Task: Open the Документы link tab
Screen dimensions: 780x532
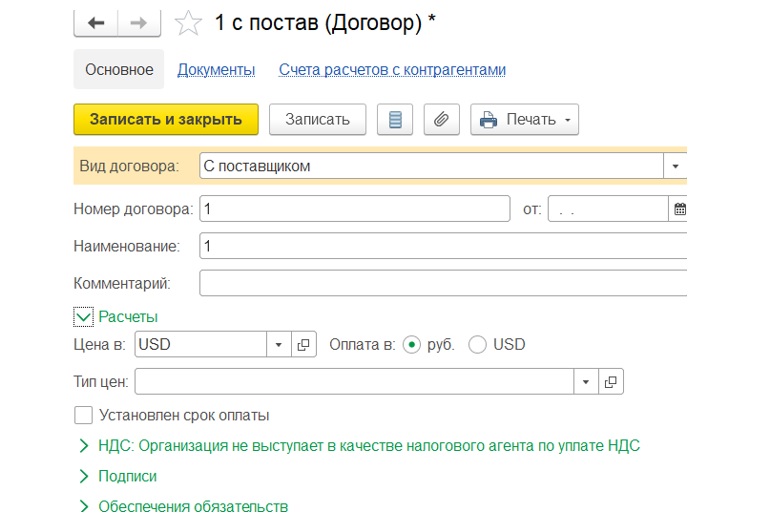Action: point(216,70)
